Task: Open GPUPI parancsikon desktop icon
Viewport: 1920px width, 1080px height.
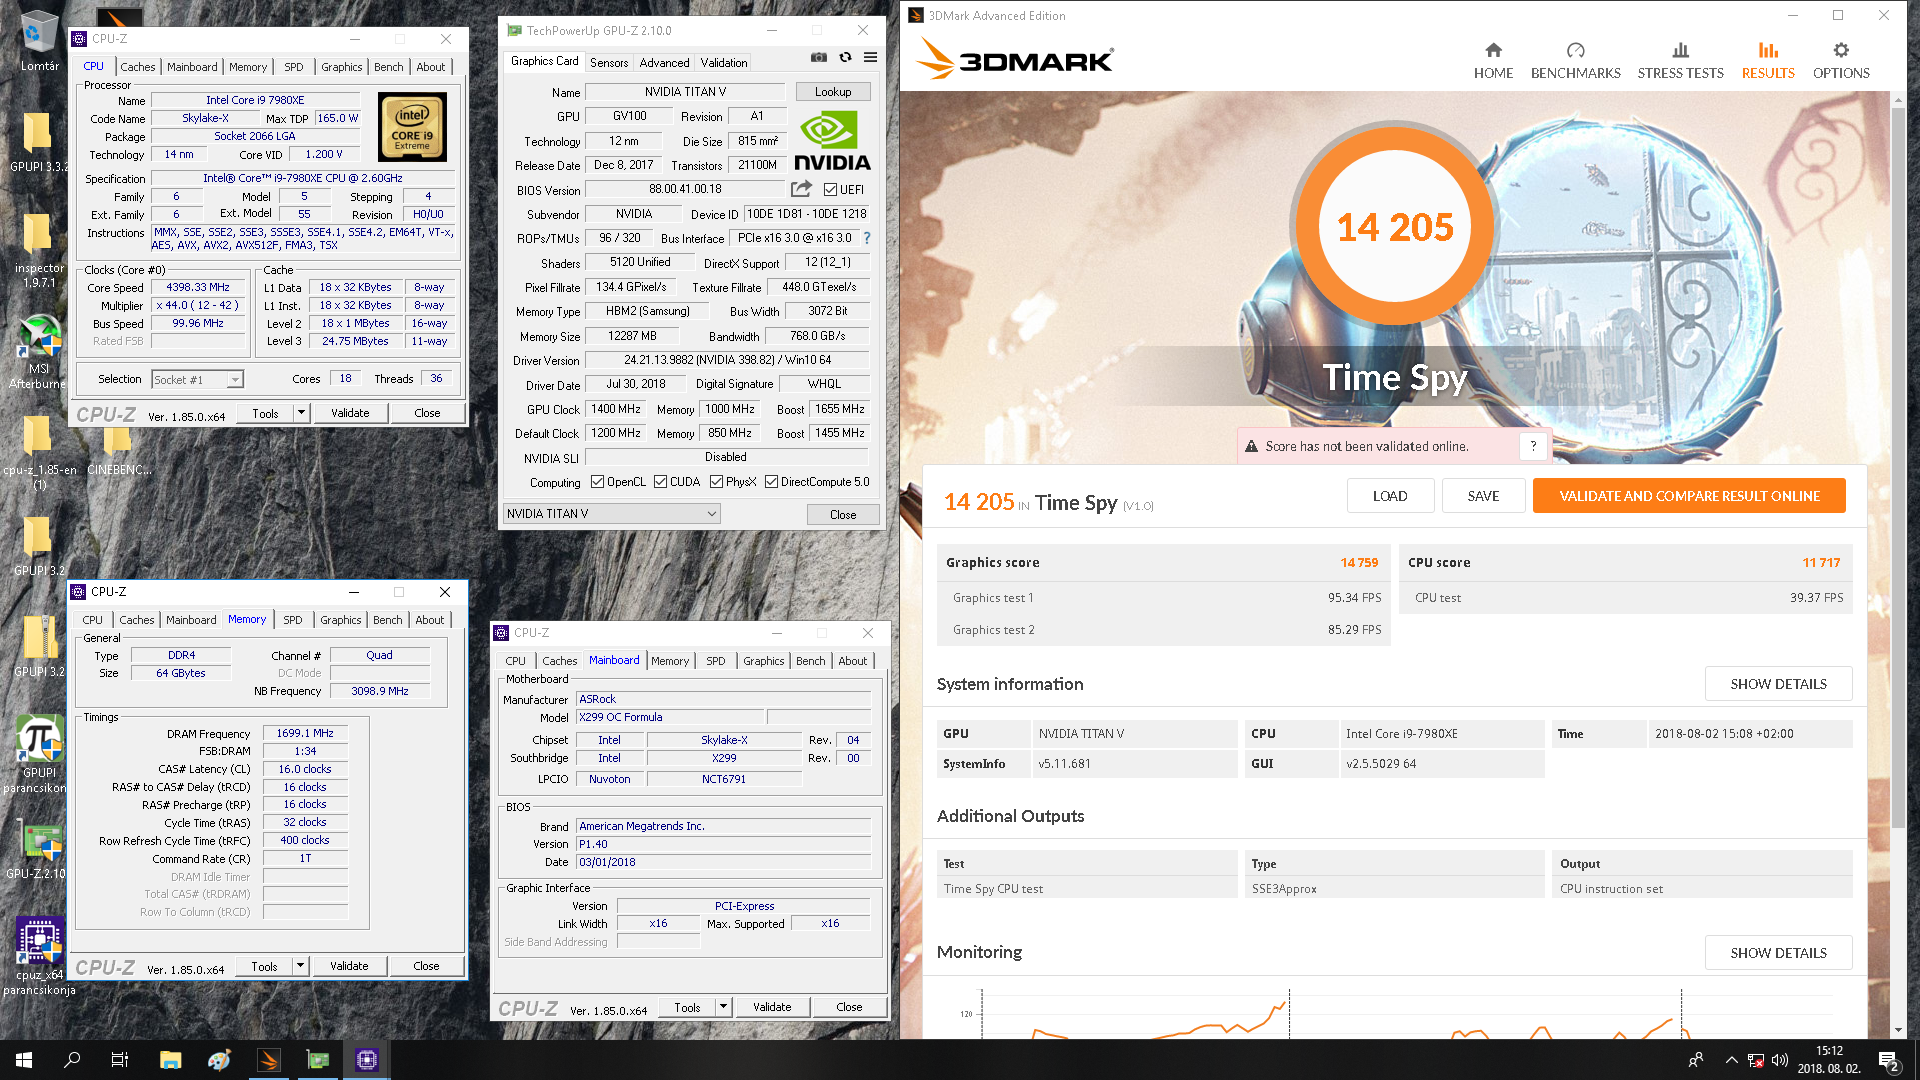Action: pyautogui.click(x=39, y=755)
